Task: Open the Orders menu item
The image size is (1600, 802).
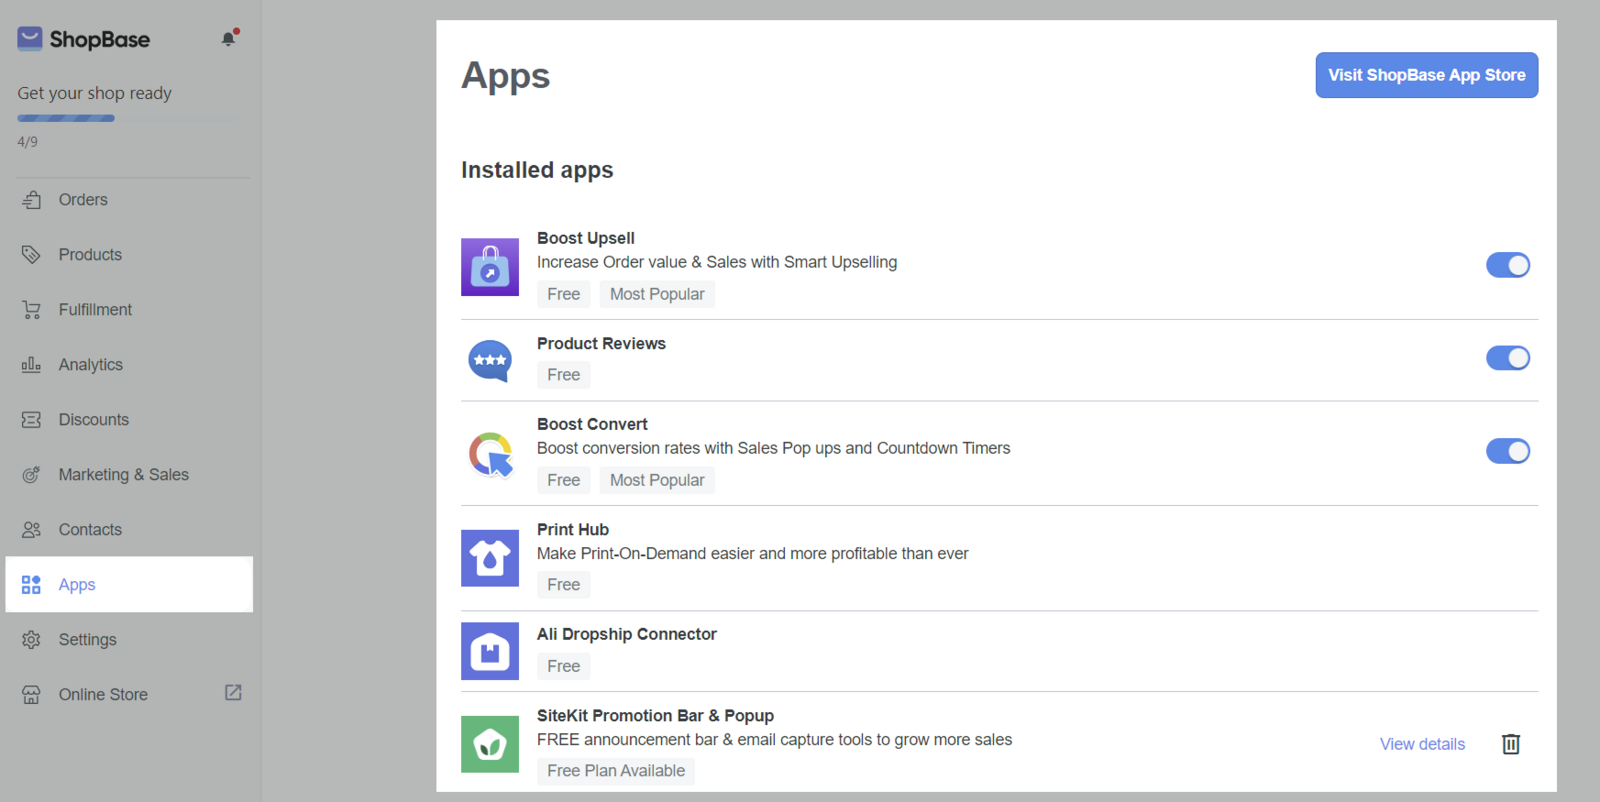Action: coord(83,200)
